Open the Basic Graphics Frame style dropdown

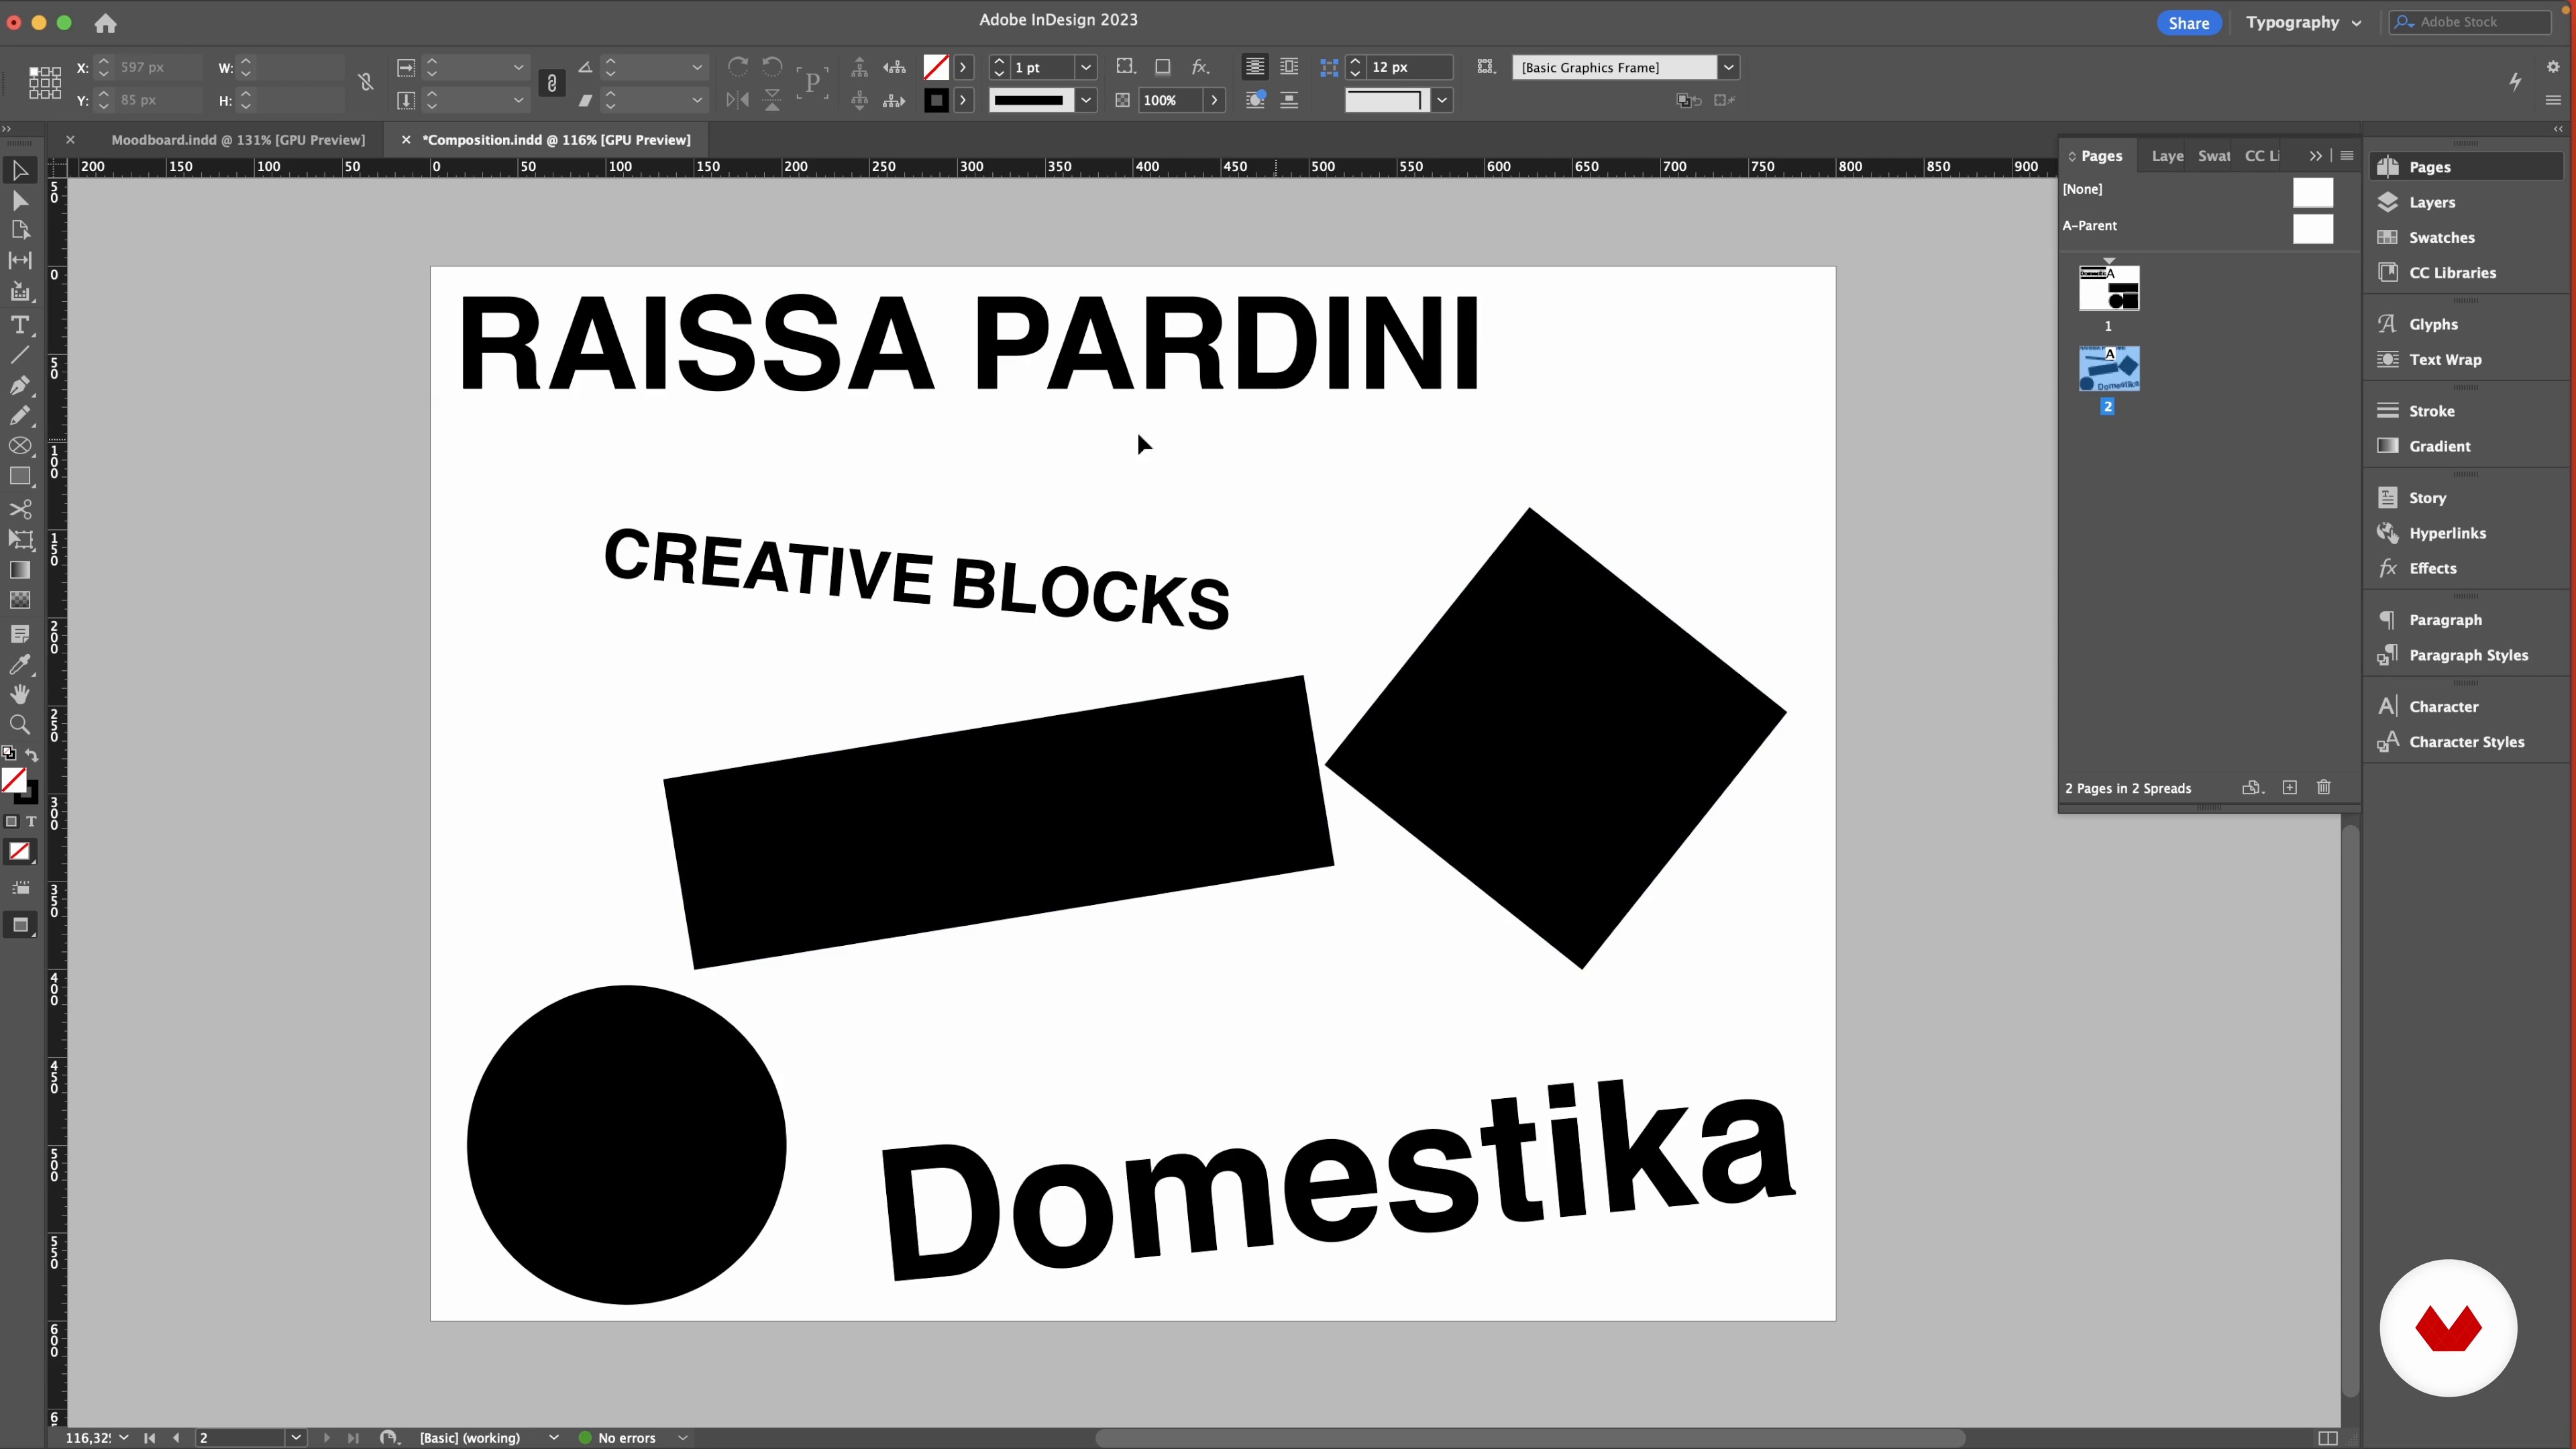click(1728, 67)
